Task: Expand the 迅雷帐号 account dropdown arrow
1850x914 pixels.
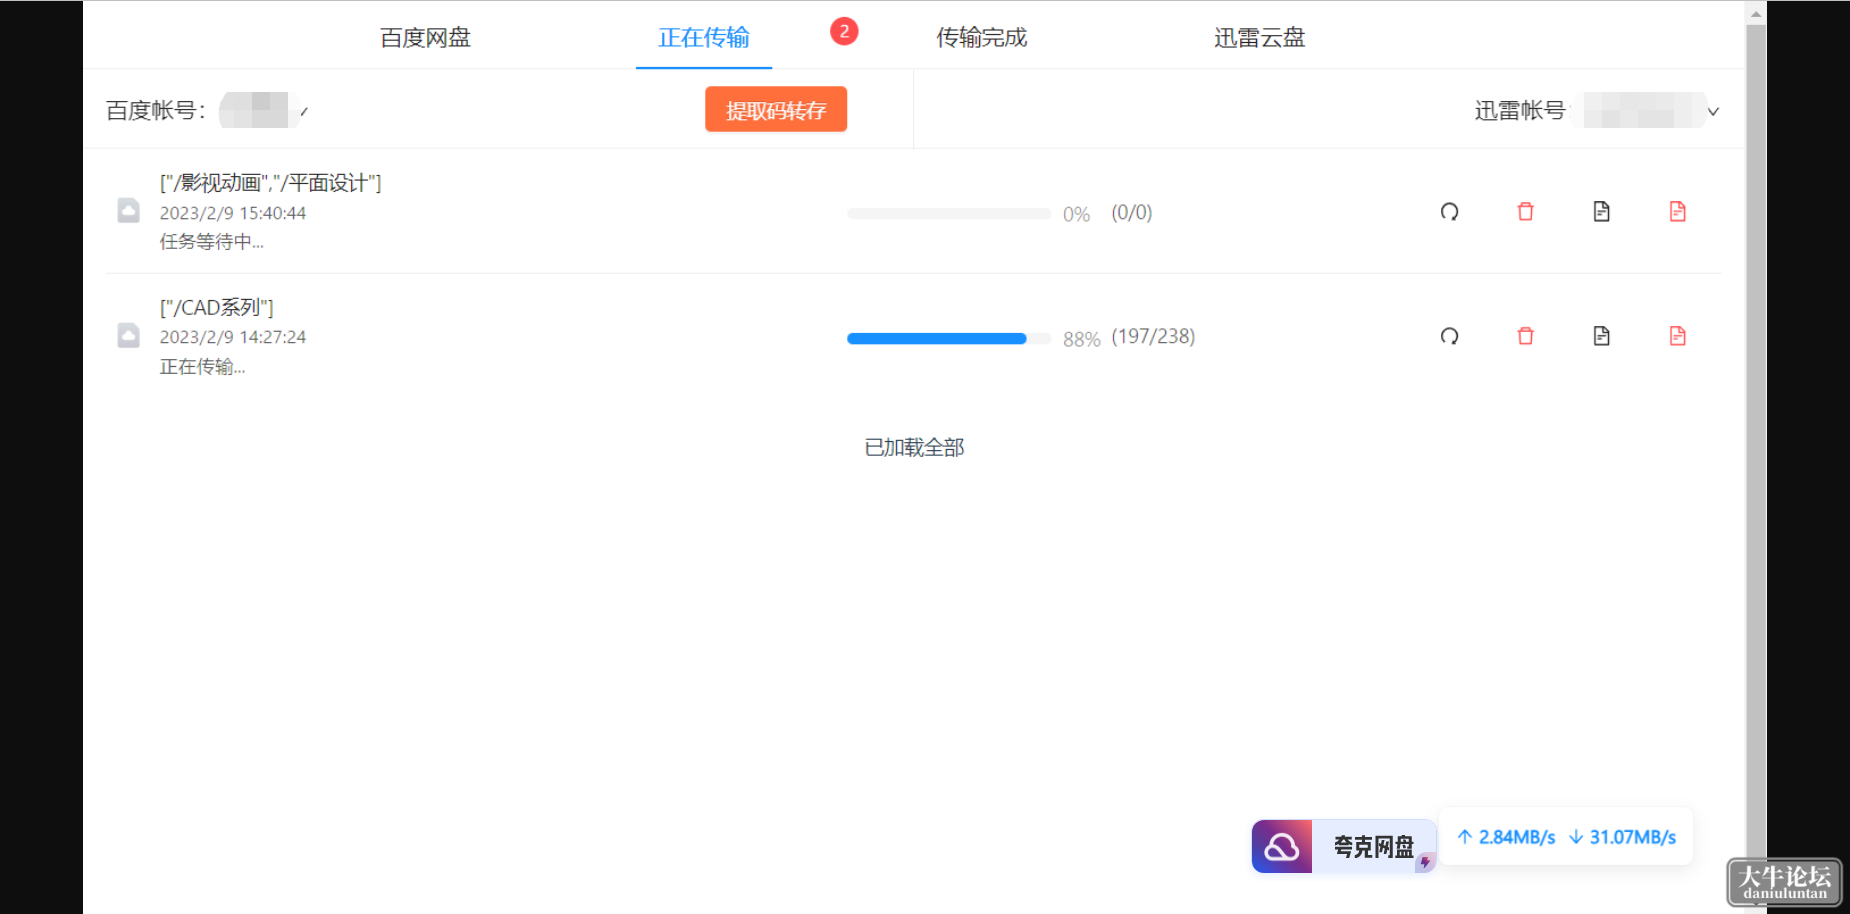Action: click(1713, 111)
